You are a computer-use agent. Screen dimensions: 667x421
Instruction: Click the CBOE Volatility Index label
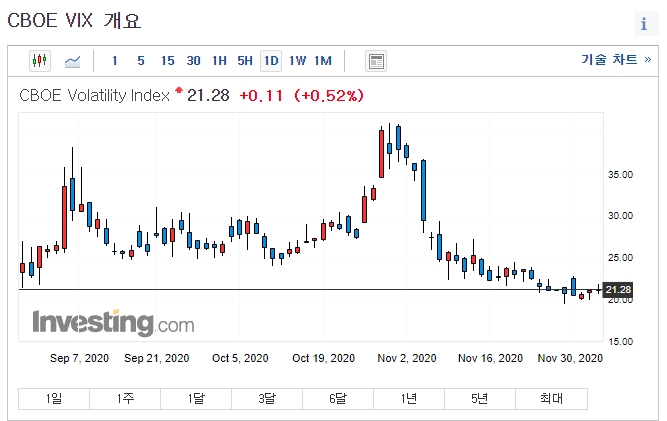click(94, 95)
